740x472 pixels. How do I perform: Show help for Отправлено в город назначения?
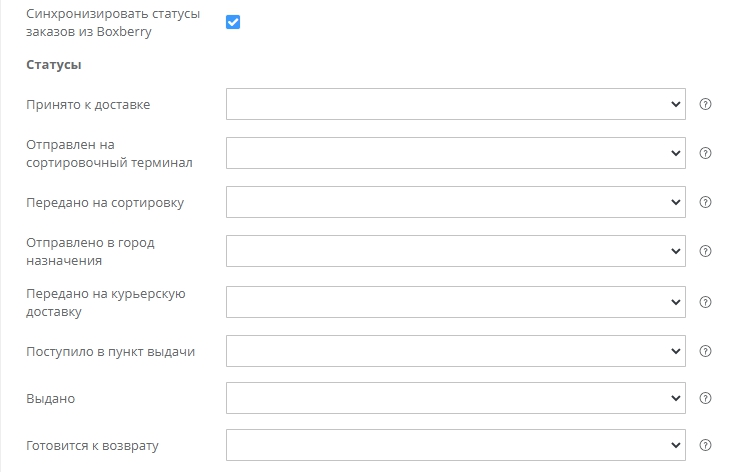[x=705, y=251]
